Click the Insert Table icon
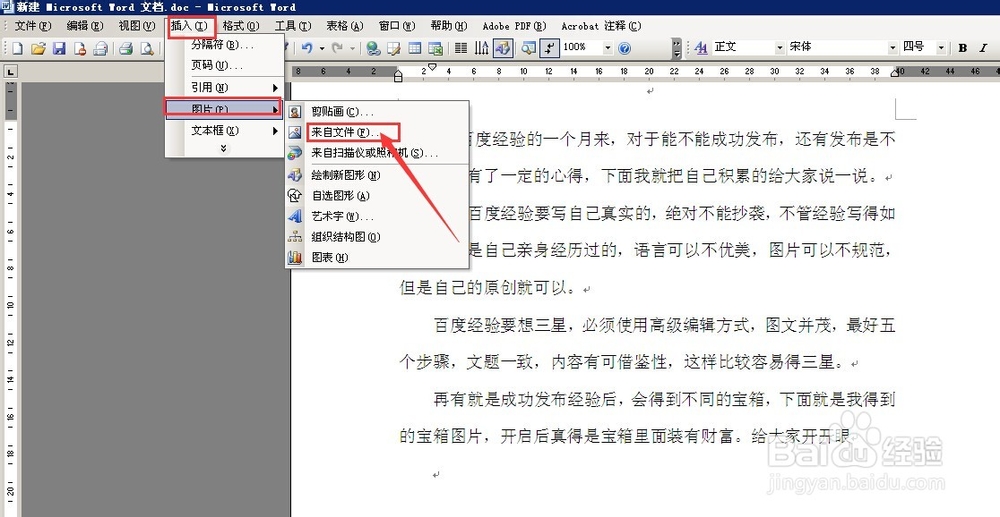This screenshot has width=1000, height=517. point(415,48)
